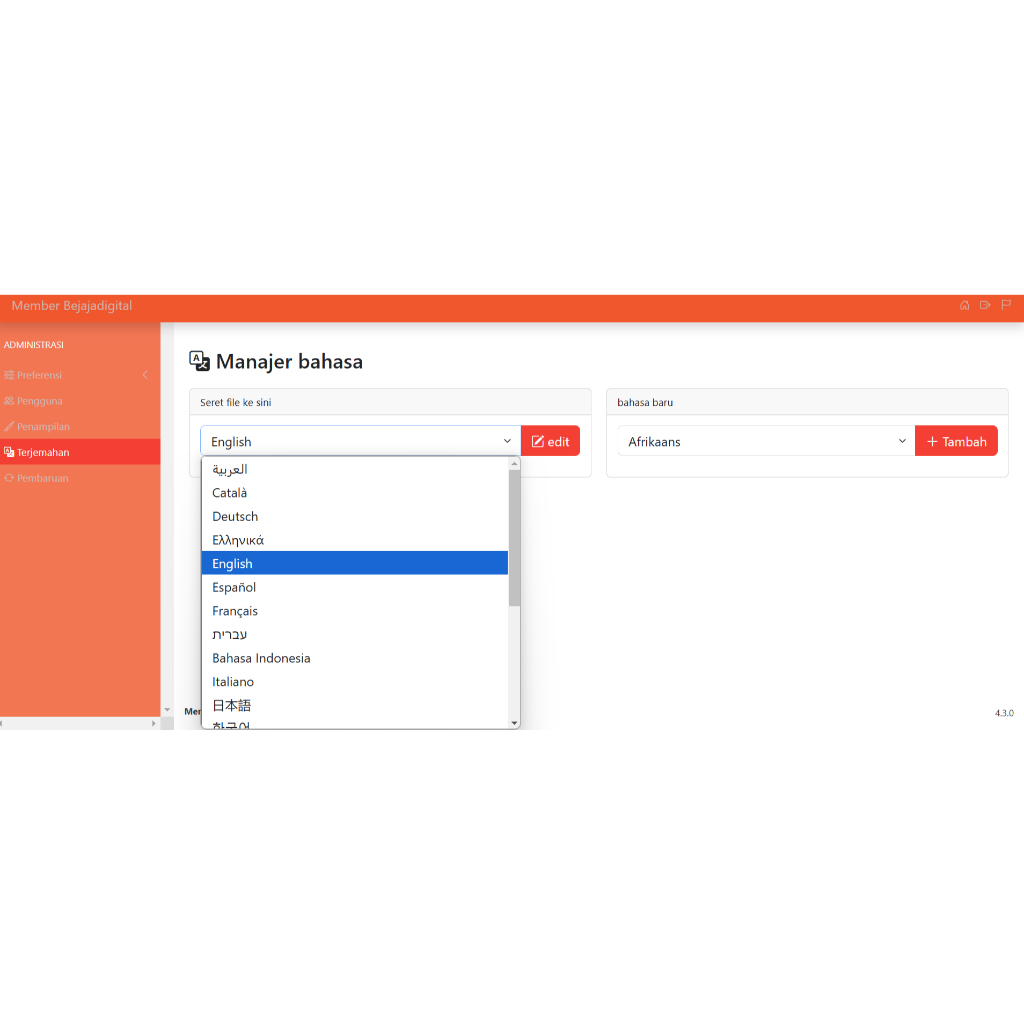This screenshot has width=1024, height=1024.
Task: Select Deutsch from language list
Action: coord(235,517)
